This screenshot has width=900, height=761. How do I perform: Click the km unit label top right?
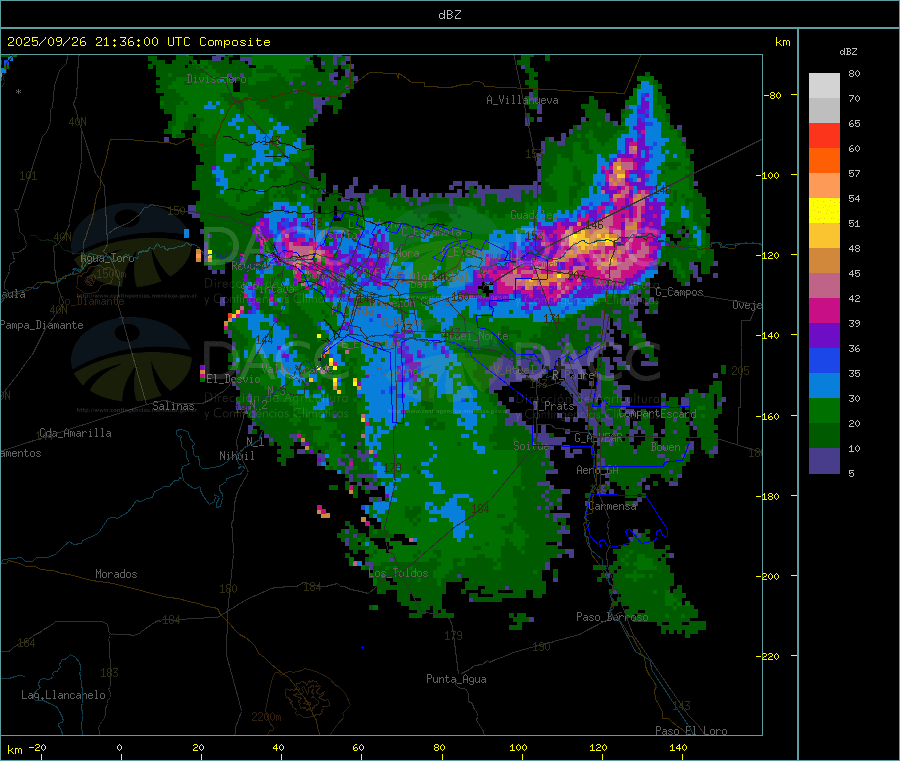point(782,42)
